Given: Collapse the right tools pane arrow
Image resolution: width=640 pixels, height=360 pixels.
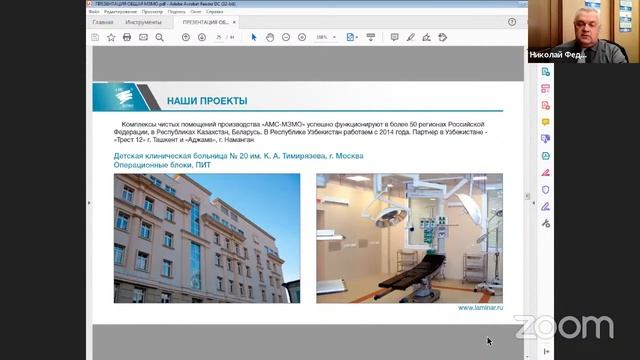Looking at the screenshot, I should pos(547,351).
